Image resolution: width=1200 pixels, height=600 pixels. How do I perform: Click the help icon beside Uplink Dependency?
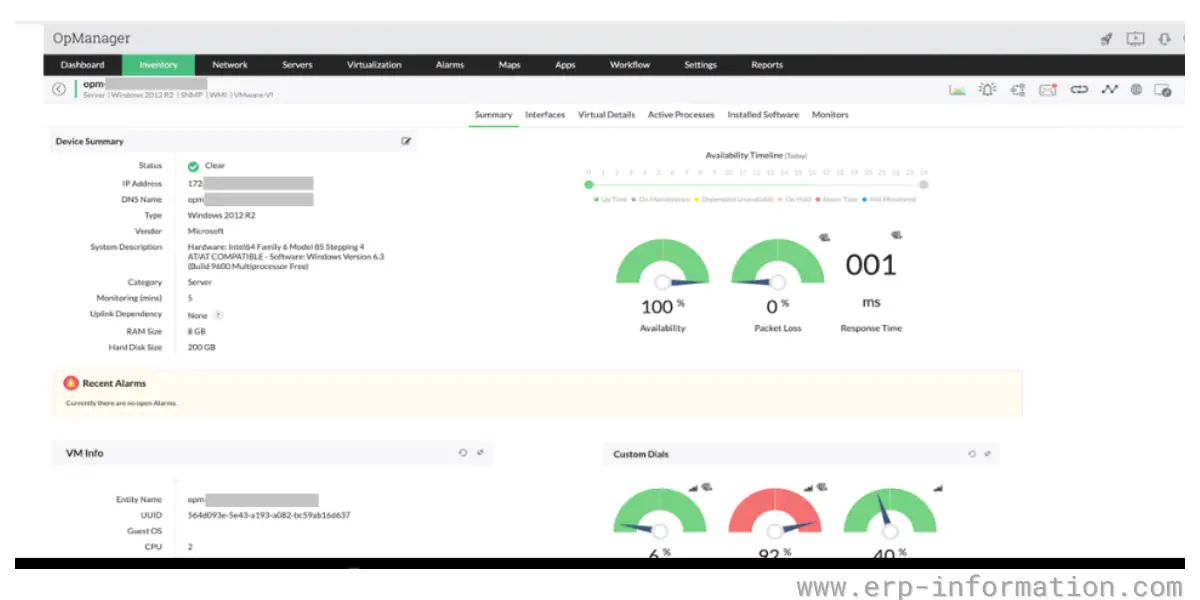(218, 315)
